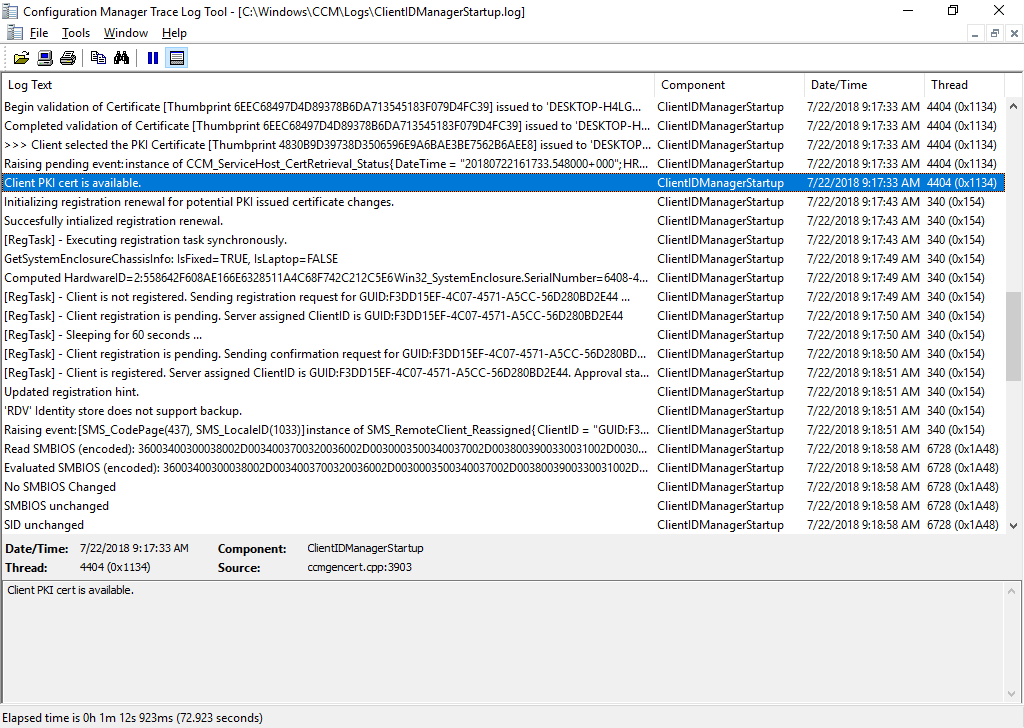
Task: Select row '[RegTask] - Sleeping for 60 seconds'
Action: click(503, 335)
